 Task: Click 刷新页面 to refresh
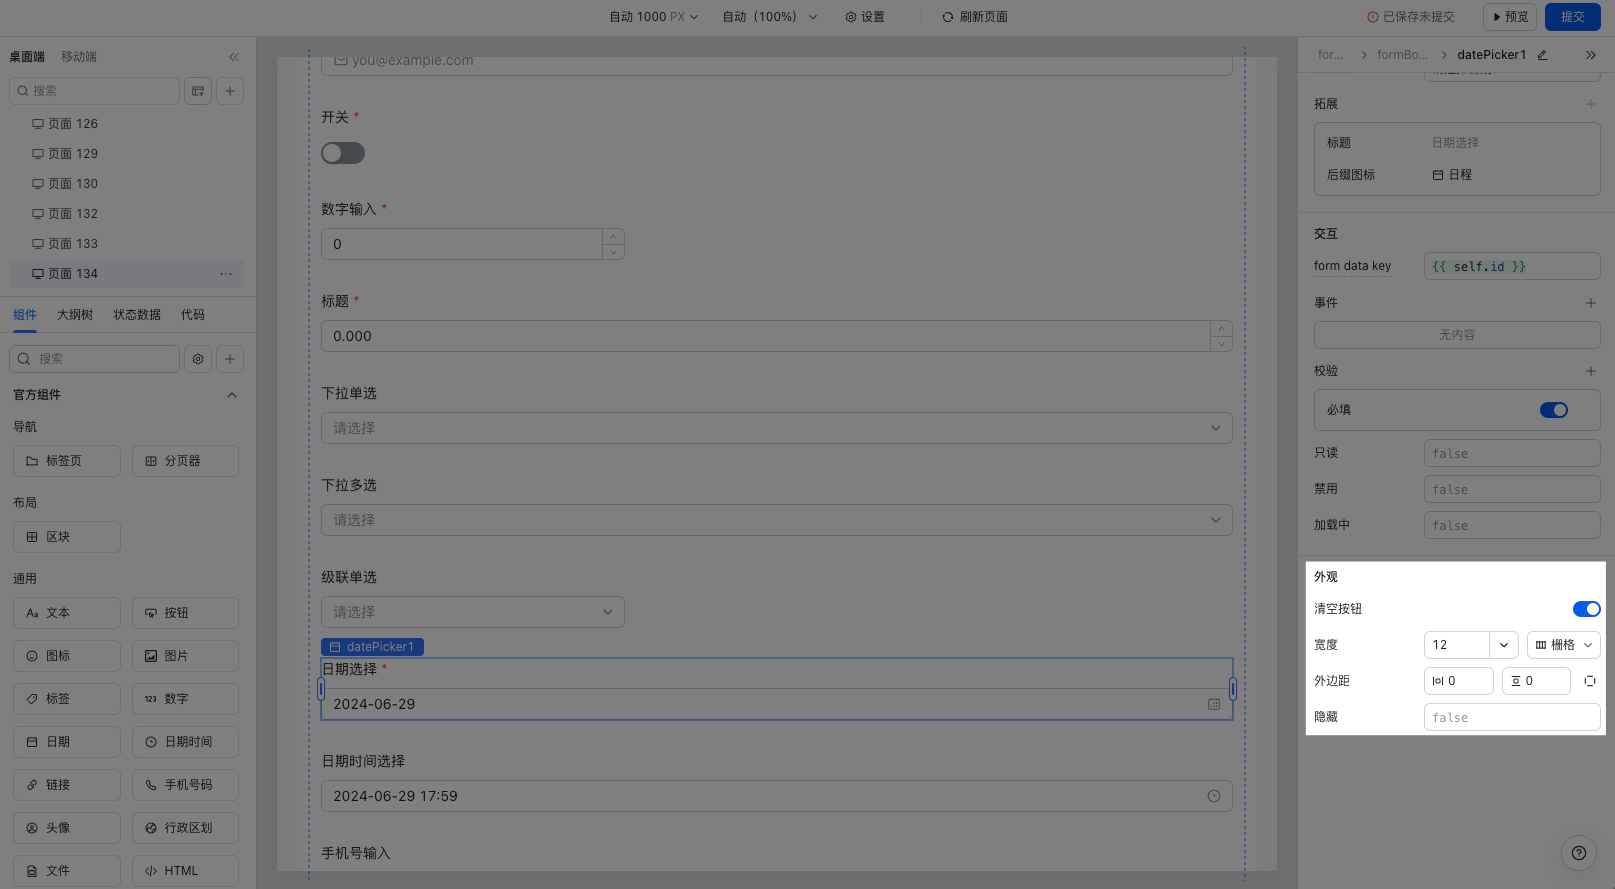tap(975, 17)
